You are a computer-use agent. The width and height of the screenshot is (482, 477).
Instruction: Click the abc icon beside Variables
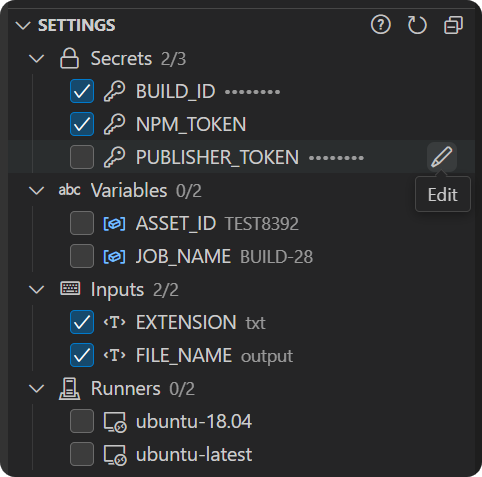pyautogui.click(x=69, y=190)
